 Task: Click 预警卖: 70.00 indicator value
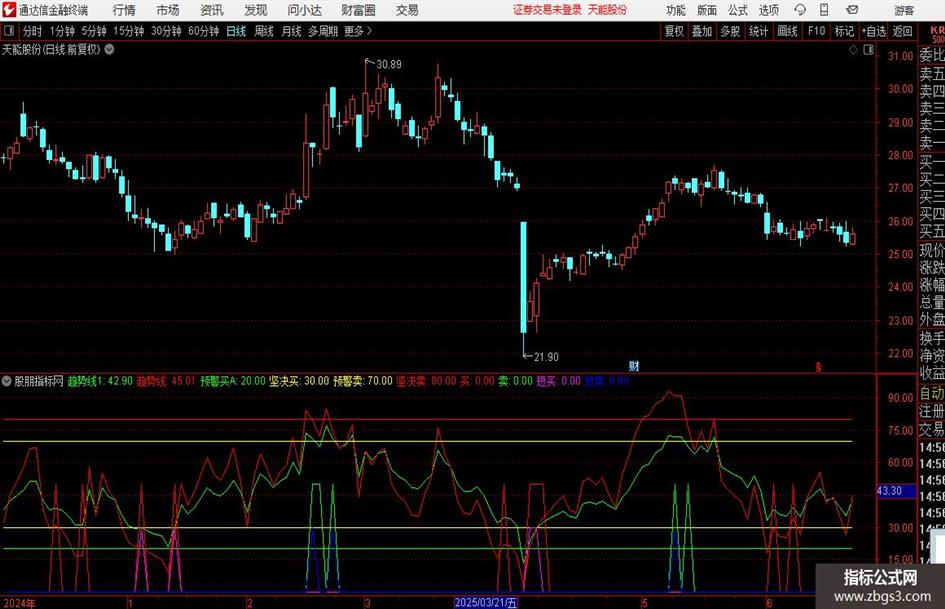point(363,381)
